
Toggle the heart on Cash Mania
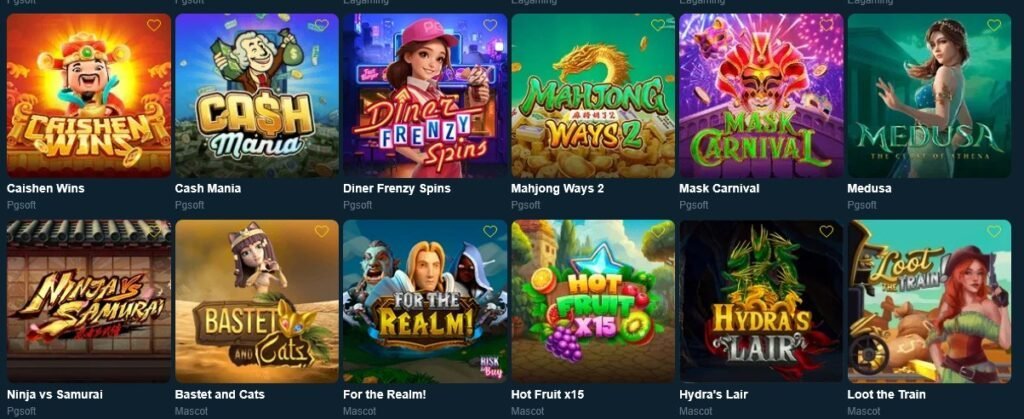[321, 25]
